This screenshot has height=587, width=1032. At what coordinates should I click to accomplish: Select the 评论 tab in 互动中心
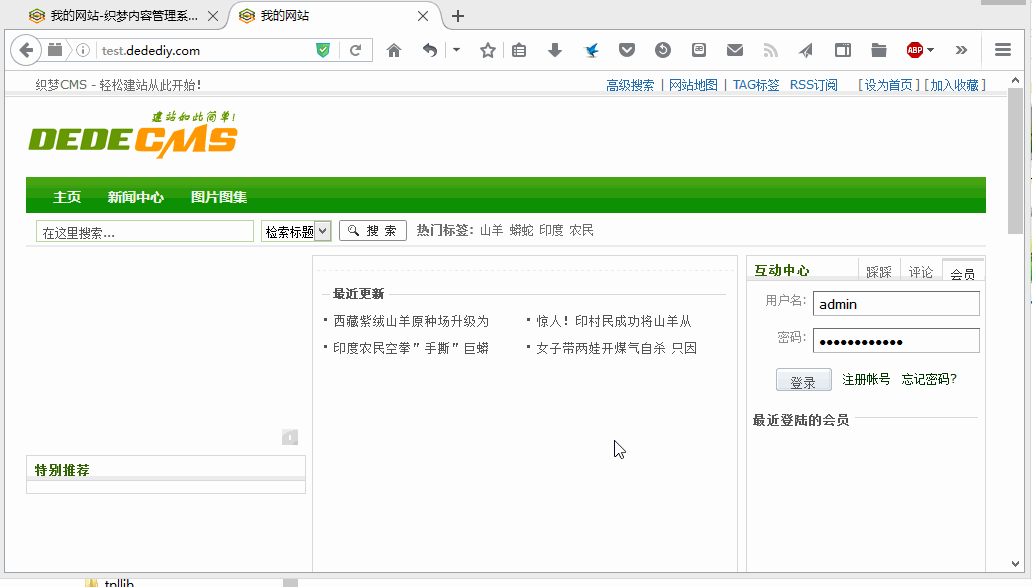tap(920, 272)
